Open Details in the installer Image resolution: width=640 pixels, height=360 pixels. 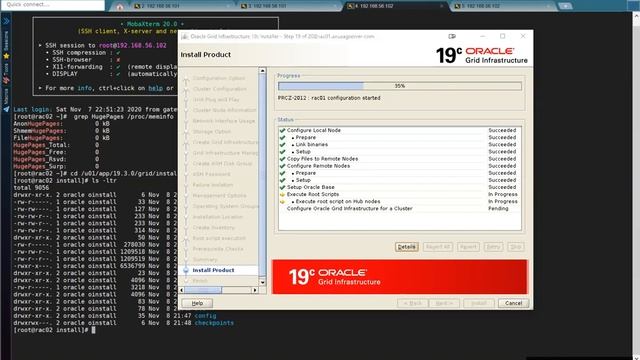point(407,247)
